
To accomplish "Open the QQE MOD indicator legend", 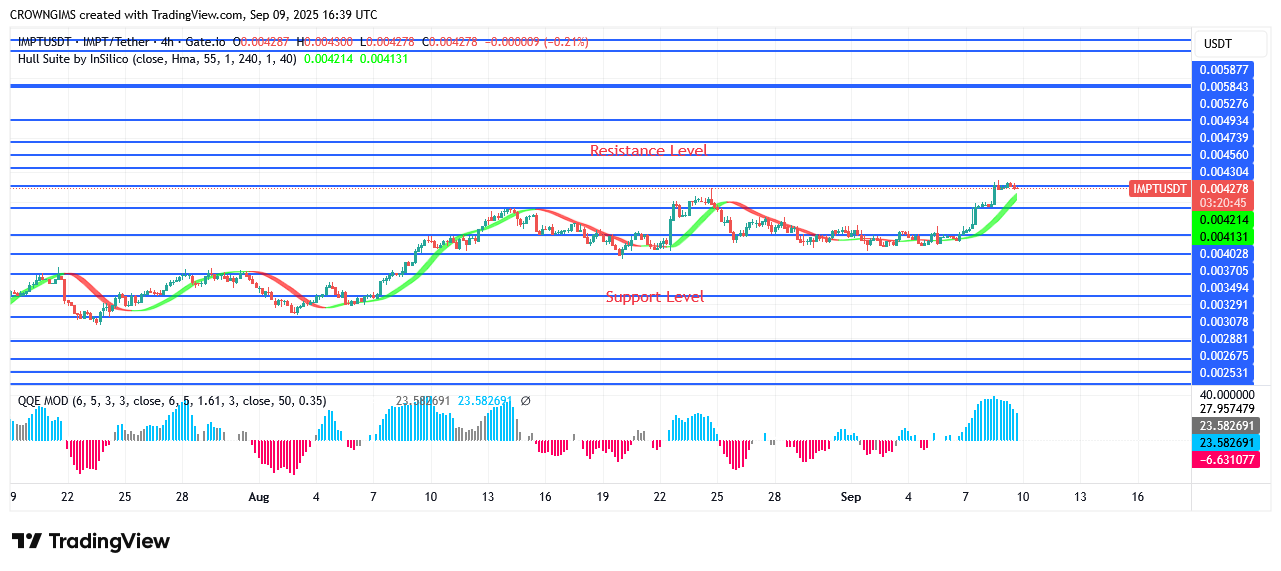I will pos(172,401).
